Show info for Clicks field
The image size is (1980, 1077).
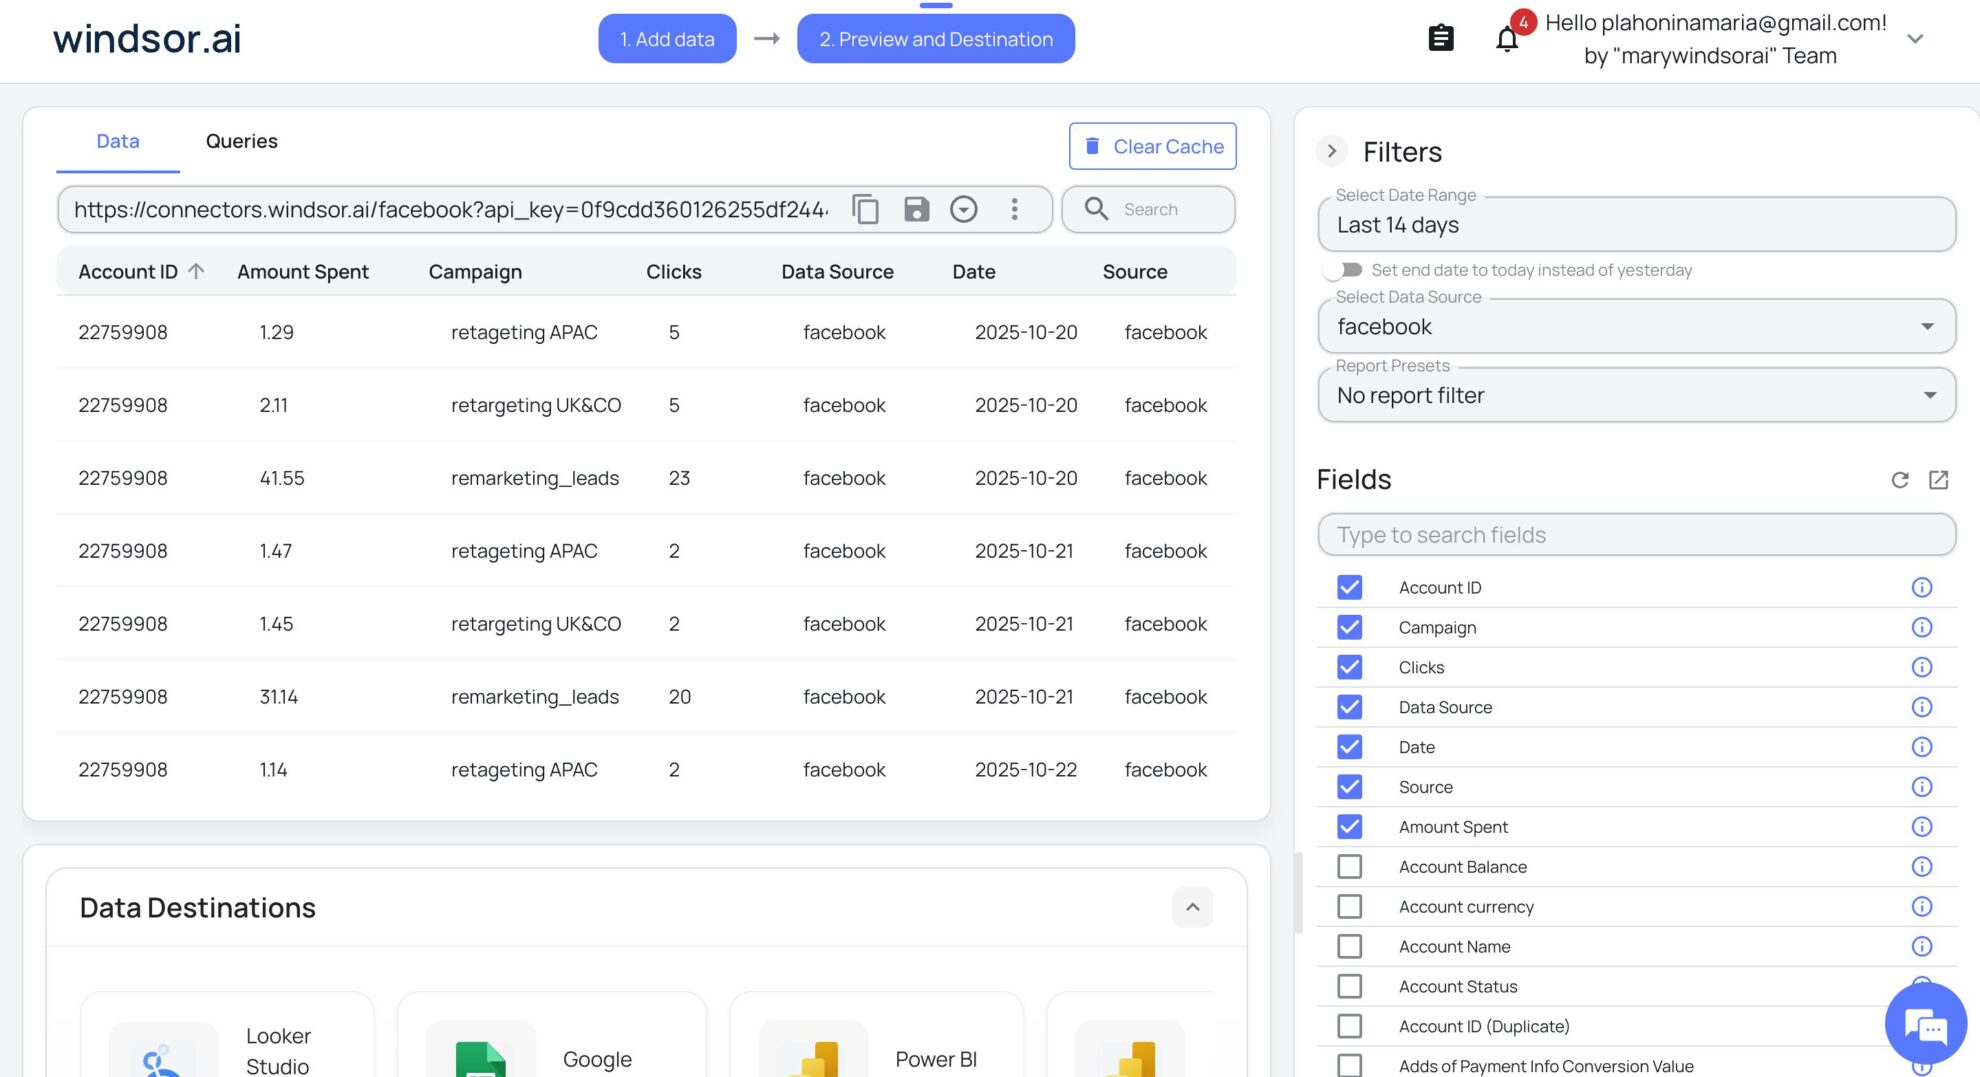pos(1921,667)
